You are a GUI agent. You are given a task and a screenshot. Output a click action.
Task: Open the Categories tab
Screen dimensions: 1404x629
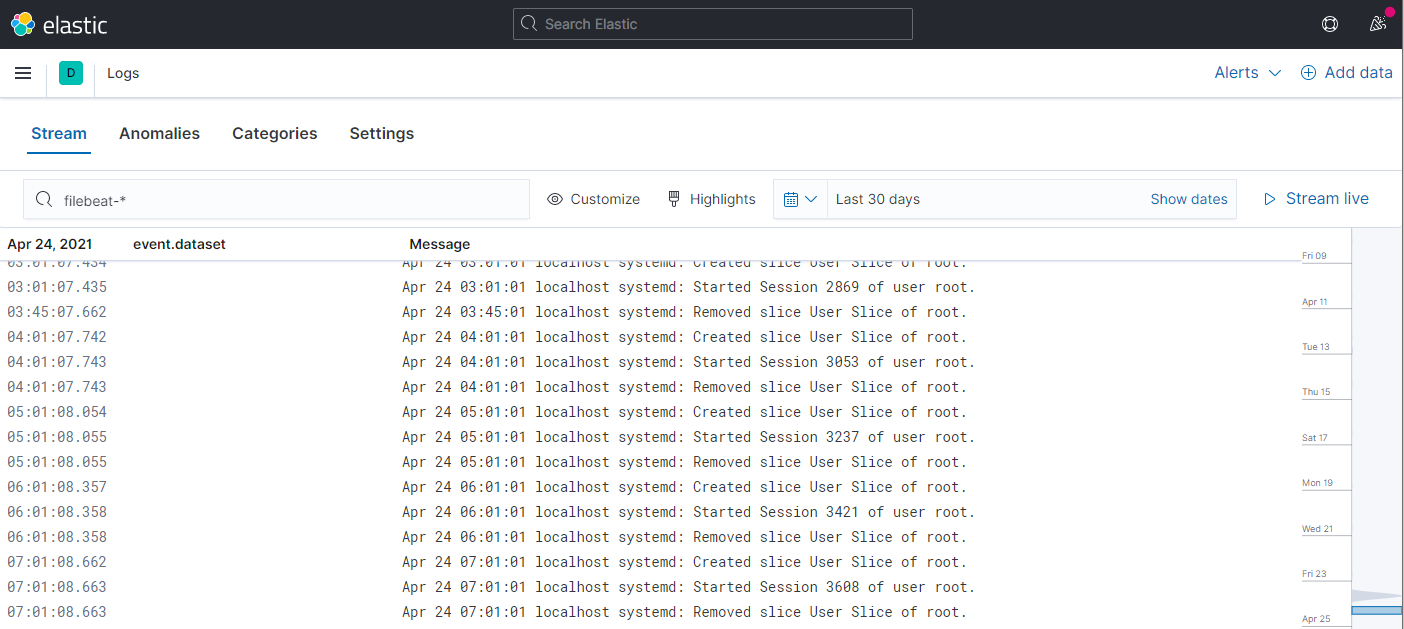tap(275, 133)
